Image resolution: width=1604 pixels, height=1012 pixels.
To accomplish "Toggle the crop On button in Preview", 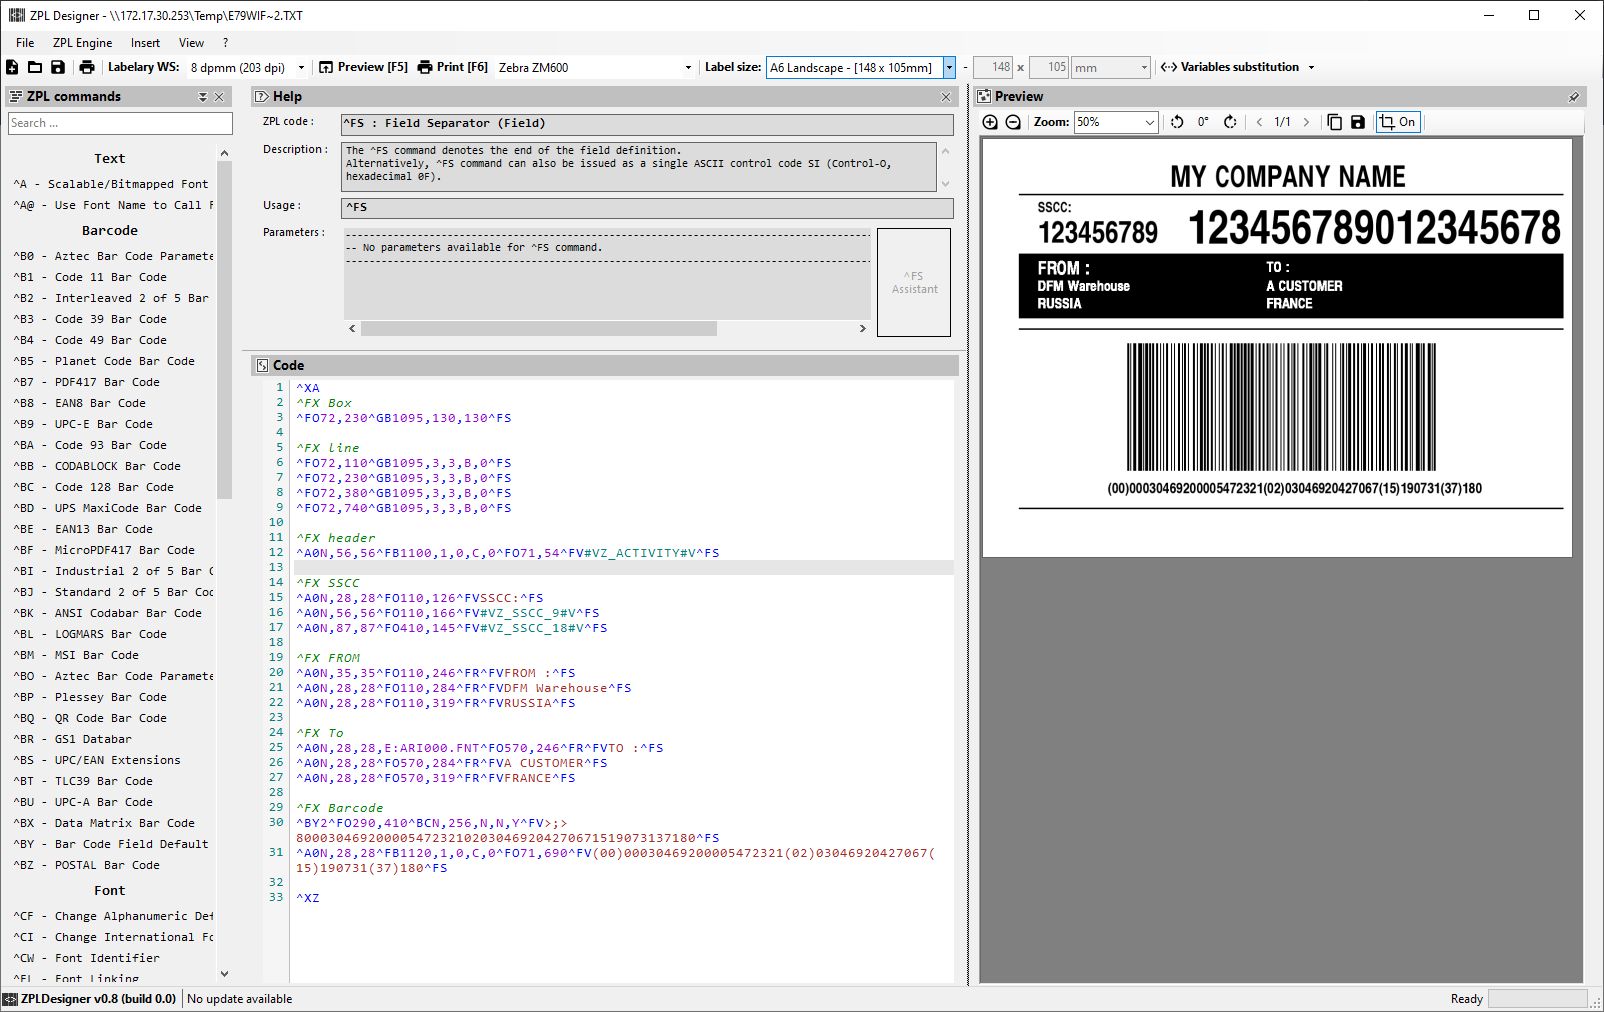I will pyautogui.click(x=1397, y=121).
